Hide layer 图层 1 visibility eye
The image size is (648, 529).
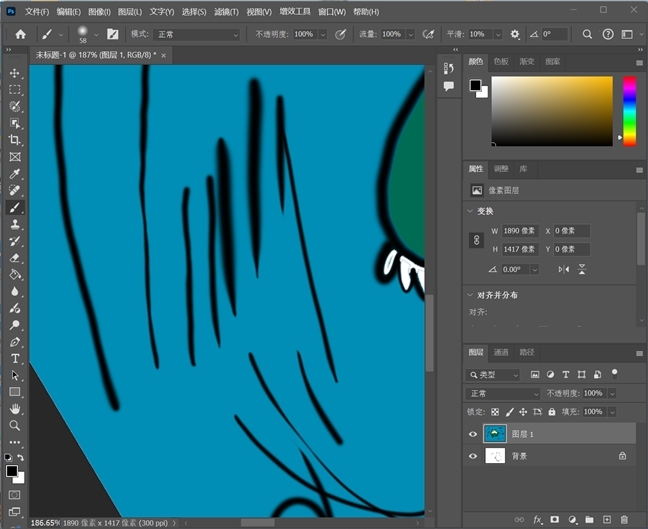coord(473,434)
